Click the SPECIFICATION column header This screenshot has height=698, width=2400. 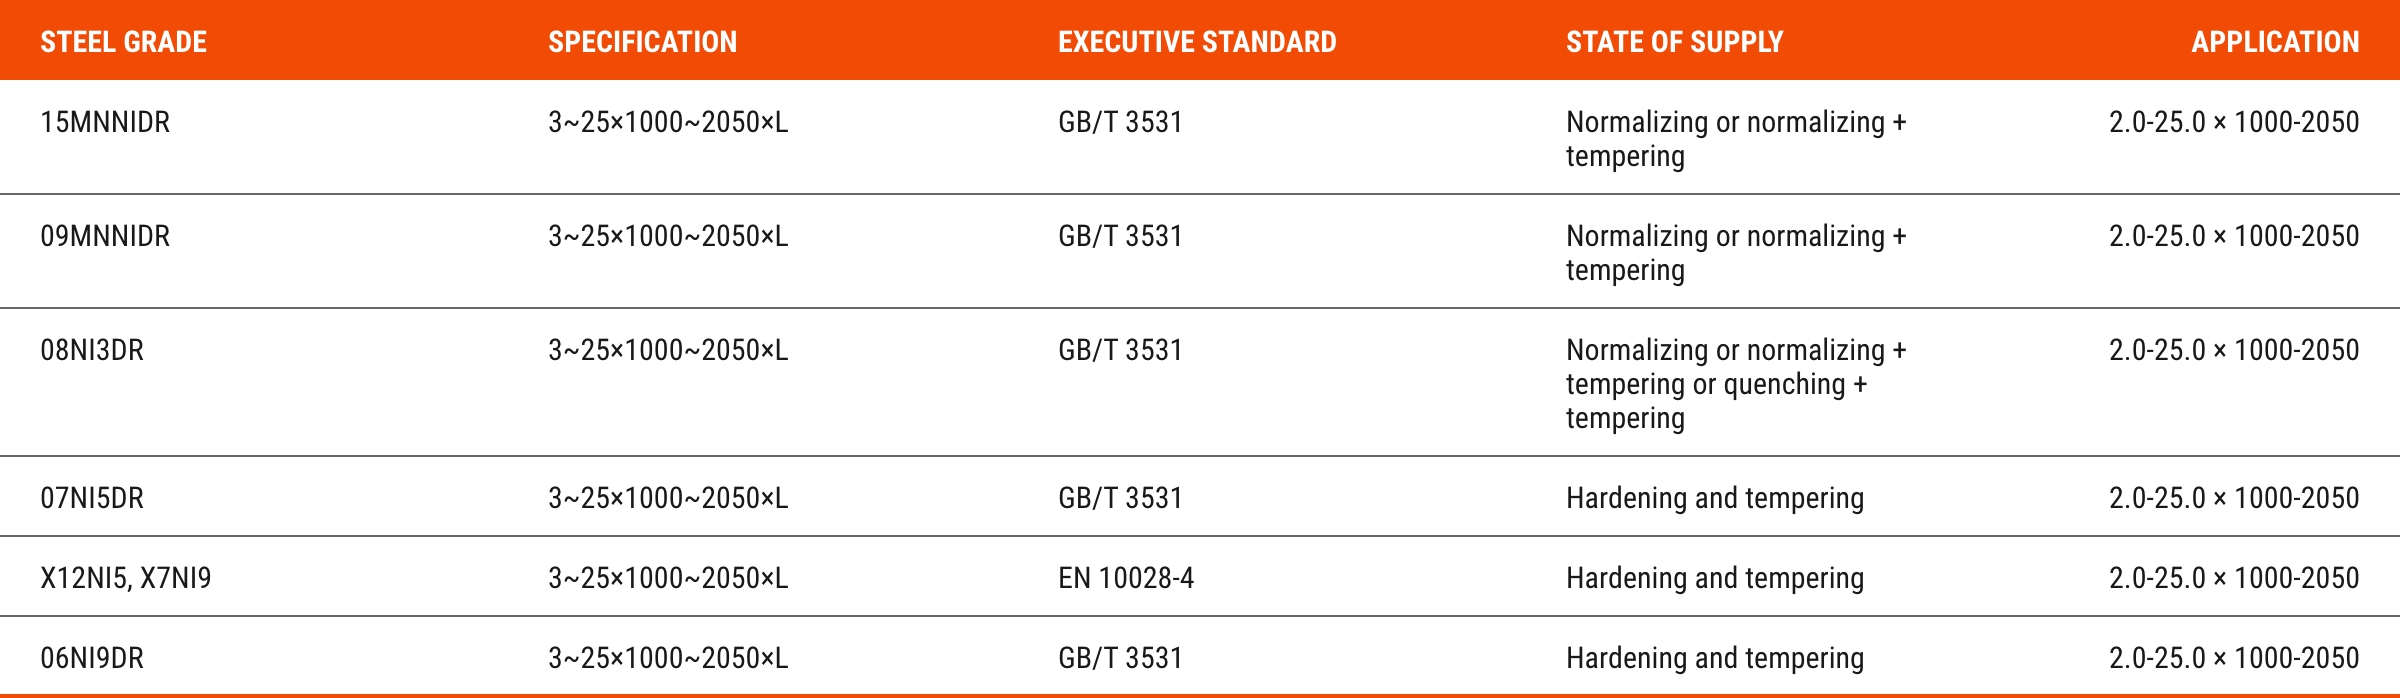pyautogui.click(x=642, y=42)
